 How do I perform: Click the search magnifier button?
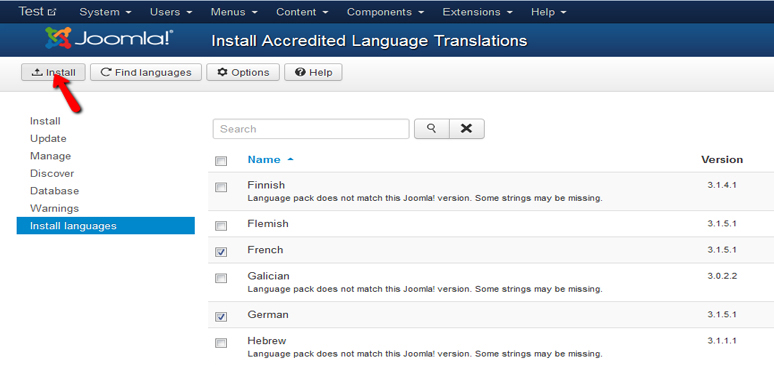point(431,128)
